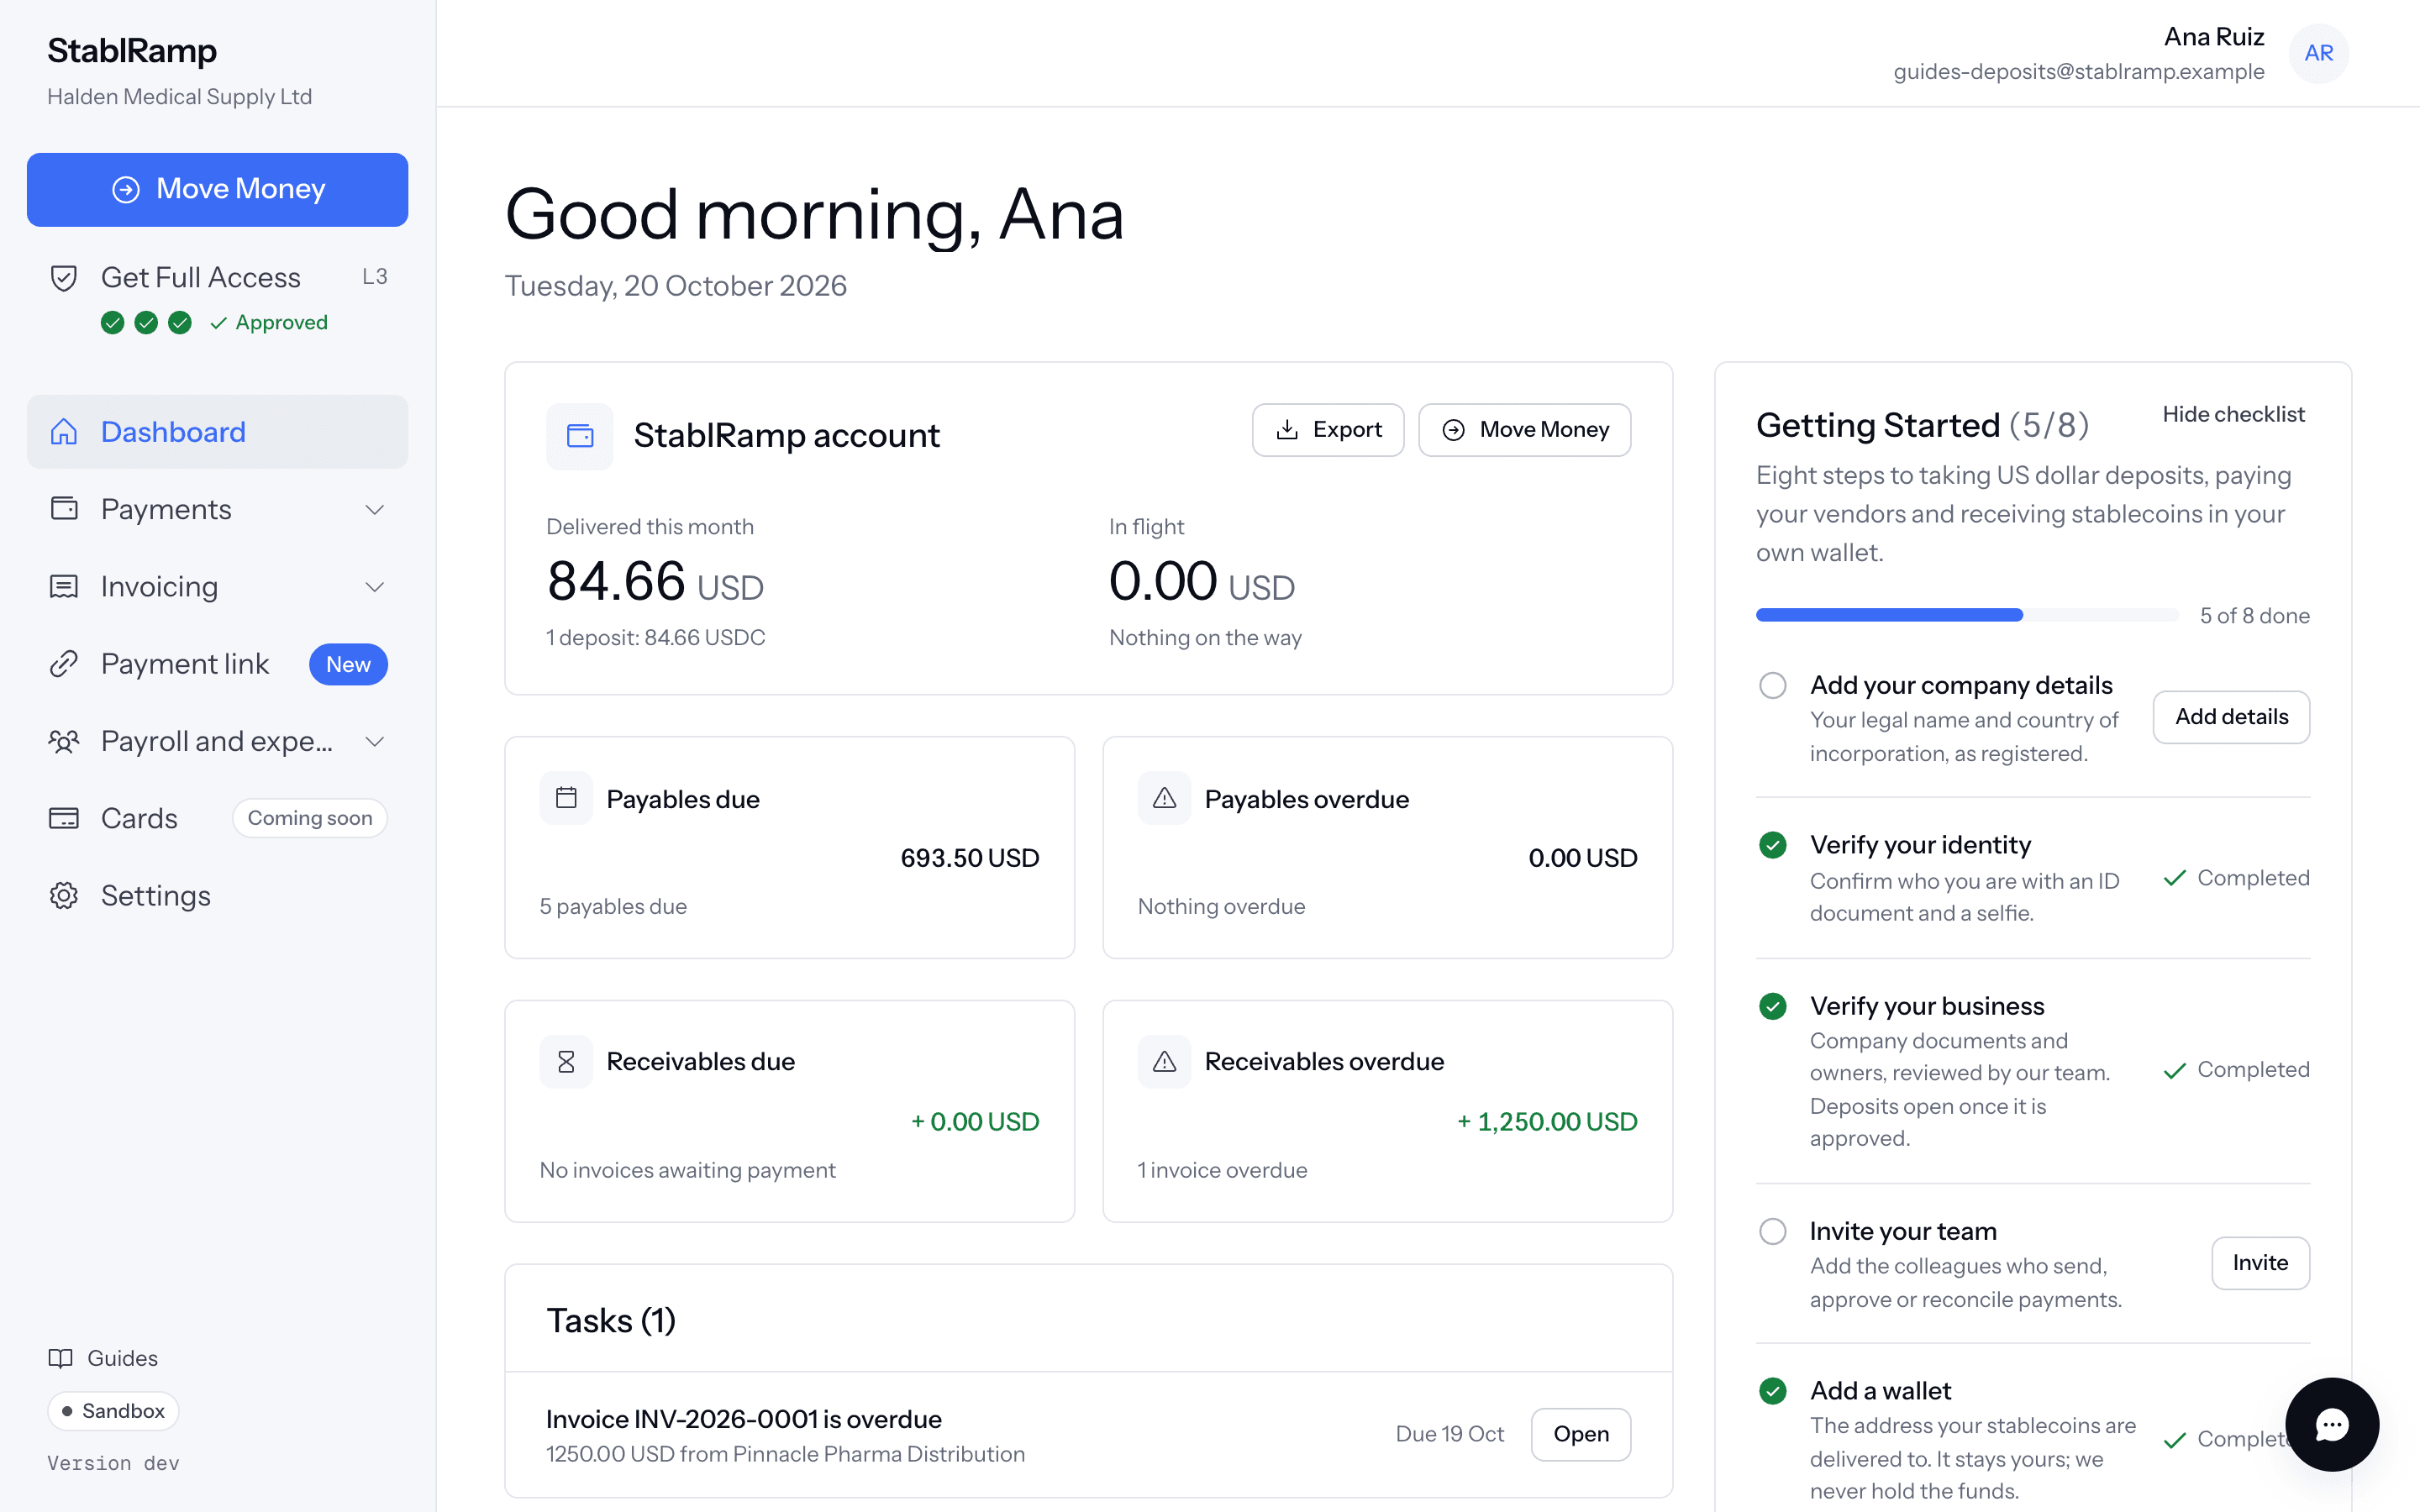The height and width of the screenshot is (1512, 2420).
Task: Click the New badge on Payment link
Action: (348, 664)
